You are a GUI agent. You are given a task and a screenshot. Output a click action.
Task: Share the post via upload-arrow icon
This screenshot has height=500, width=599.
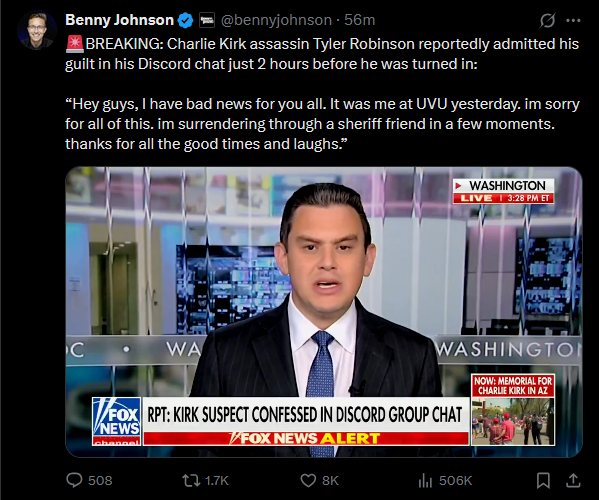click(x=573, y=481)
